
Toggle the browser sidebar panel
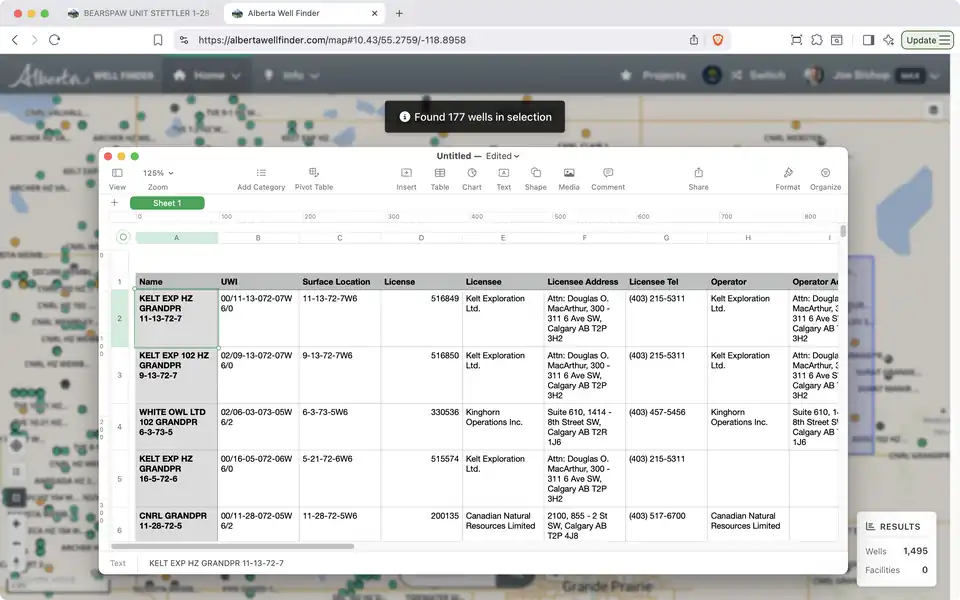[868, 40]
